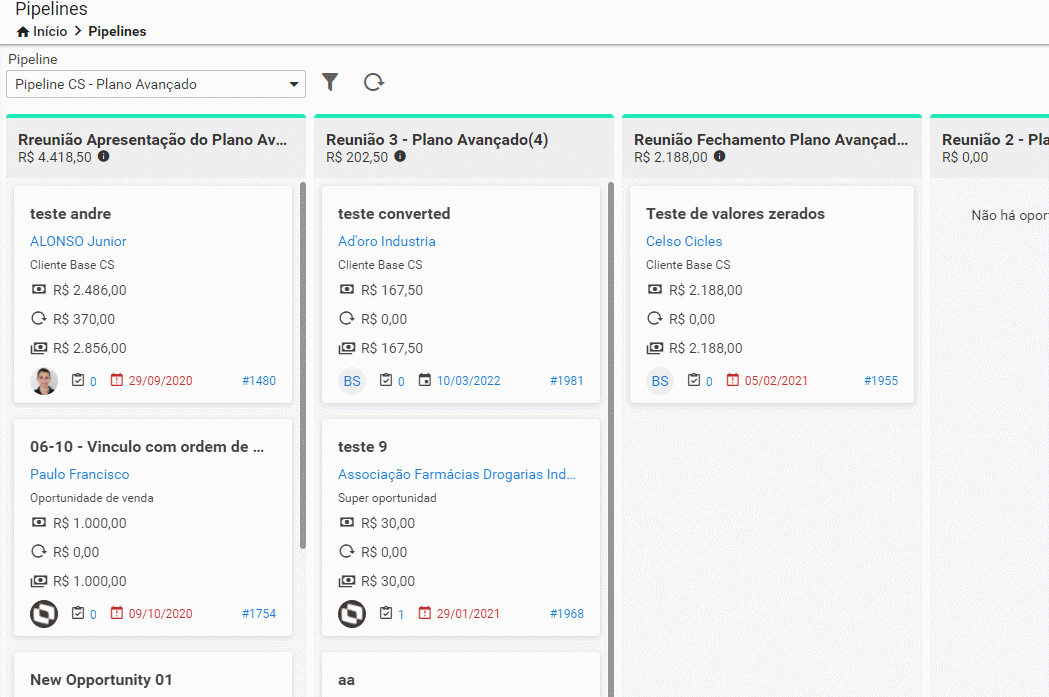
Task: Click the scrollbar of the Reunião 3 column
Action: (611, 439)
